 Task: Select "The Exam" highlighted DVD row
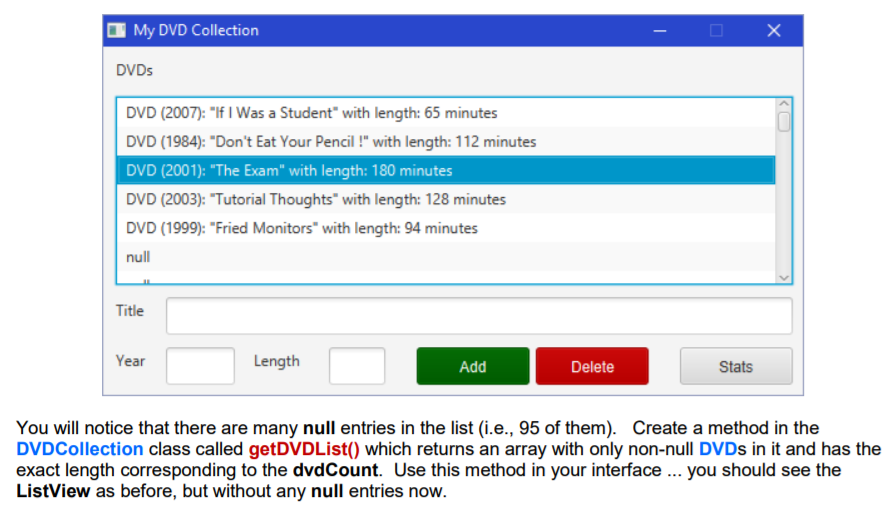tap(446, 170)
